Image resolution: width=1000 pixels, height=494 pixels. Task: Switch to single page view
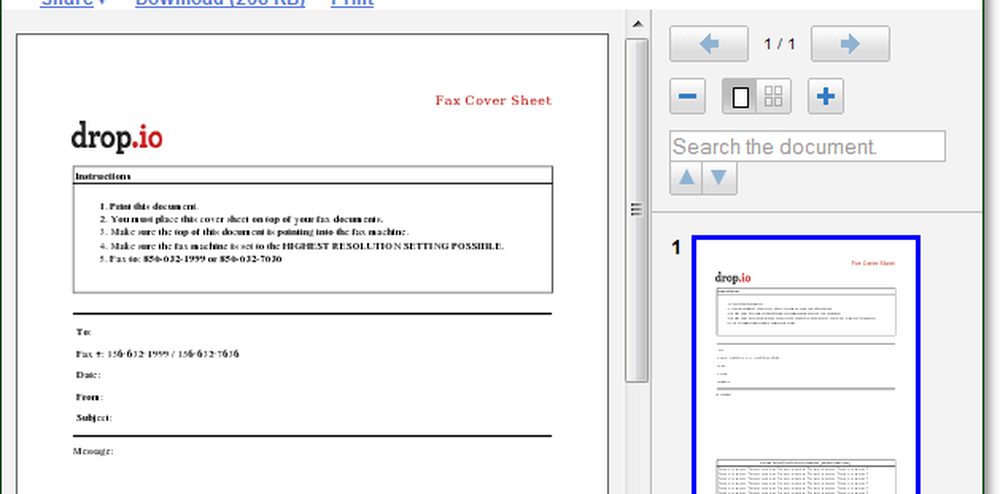pos(741,97)
